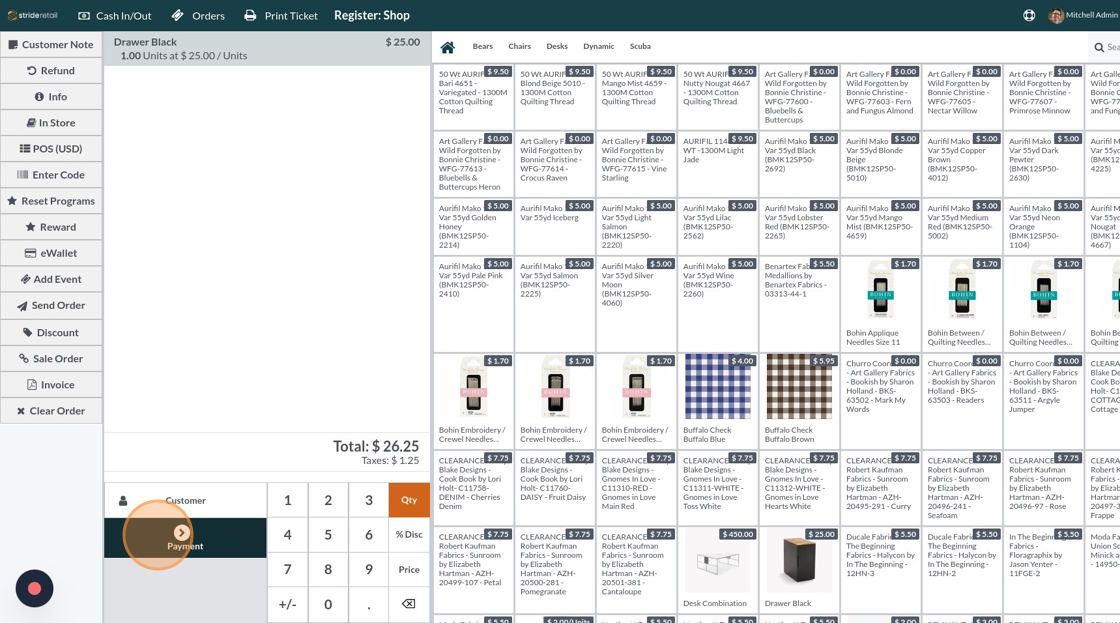Click the Refund button
The image size is (1120, 623).
pyautogui.click(x=51, y=71)
